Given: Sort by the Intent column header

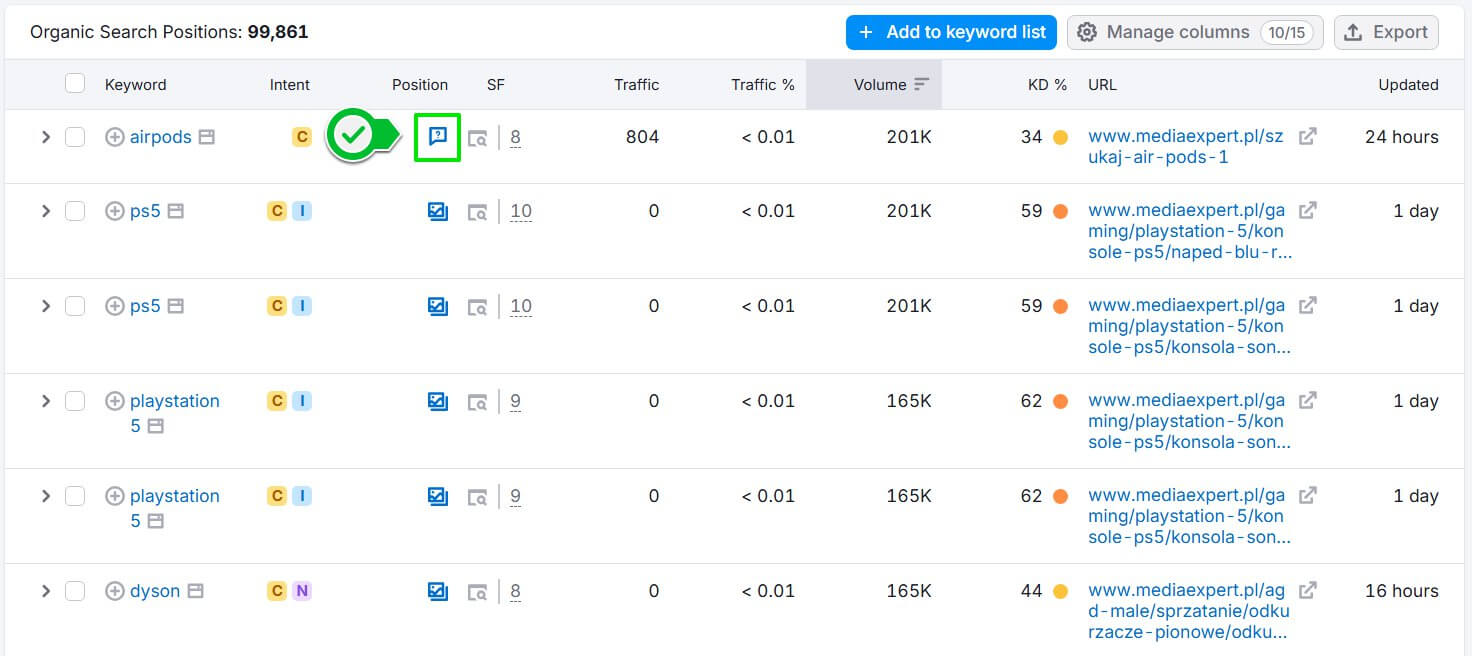Looking at the screenshot, I should point(290,85).
